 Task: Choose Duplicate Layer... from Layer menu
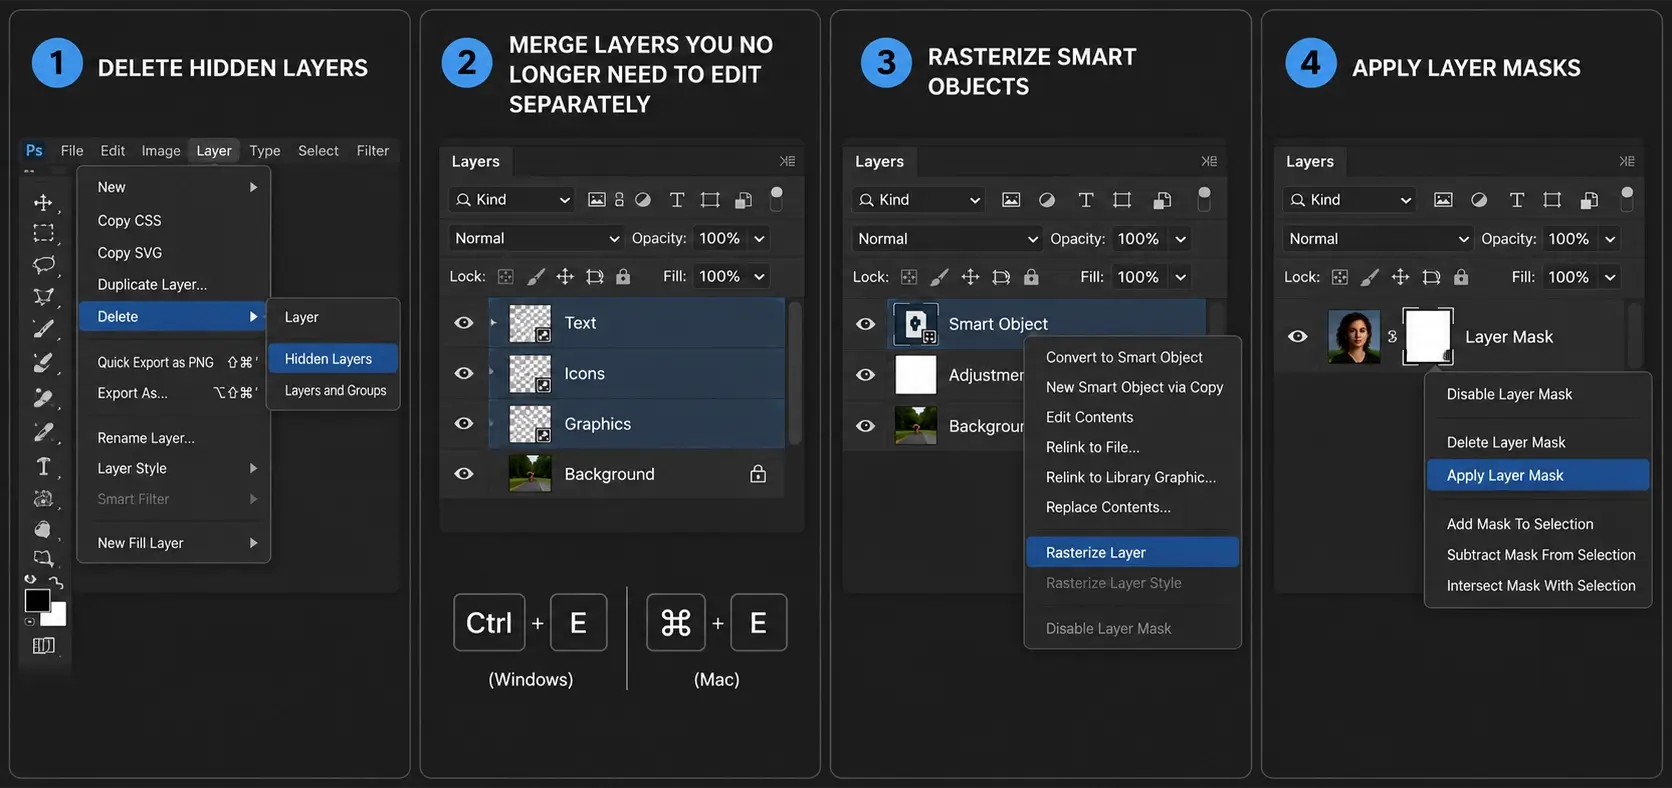152,284
